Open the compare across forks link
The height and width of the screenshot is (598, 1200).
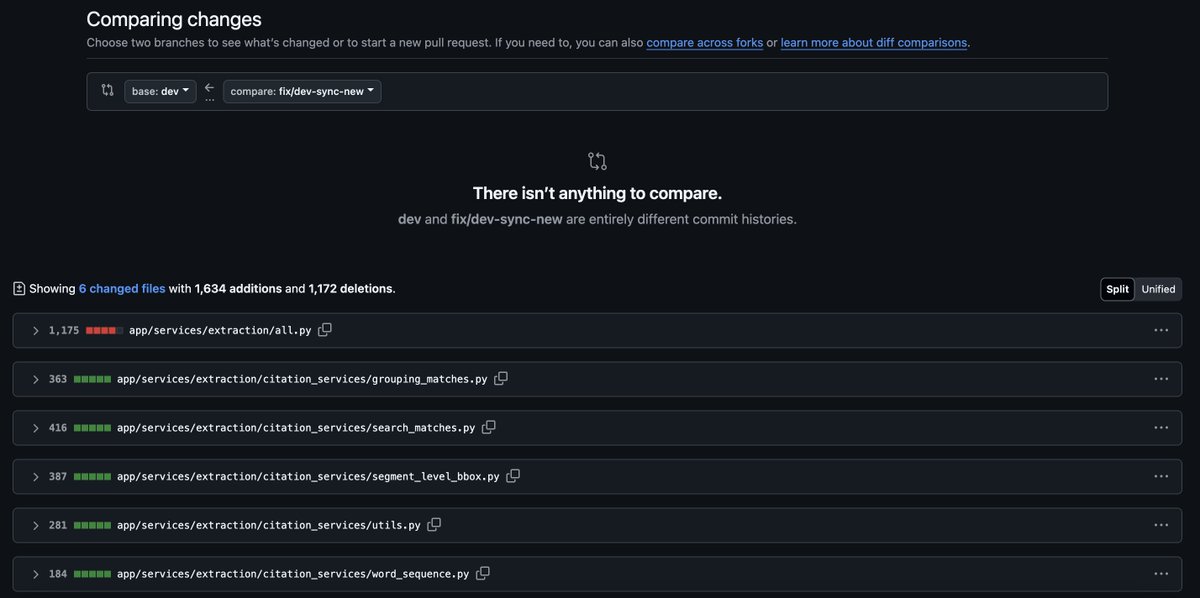click(x=705, y=43)
